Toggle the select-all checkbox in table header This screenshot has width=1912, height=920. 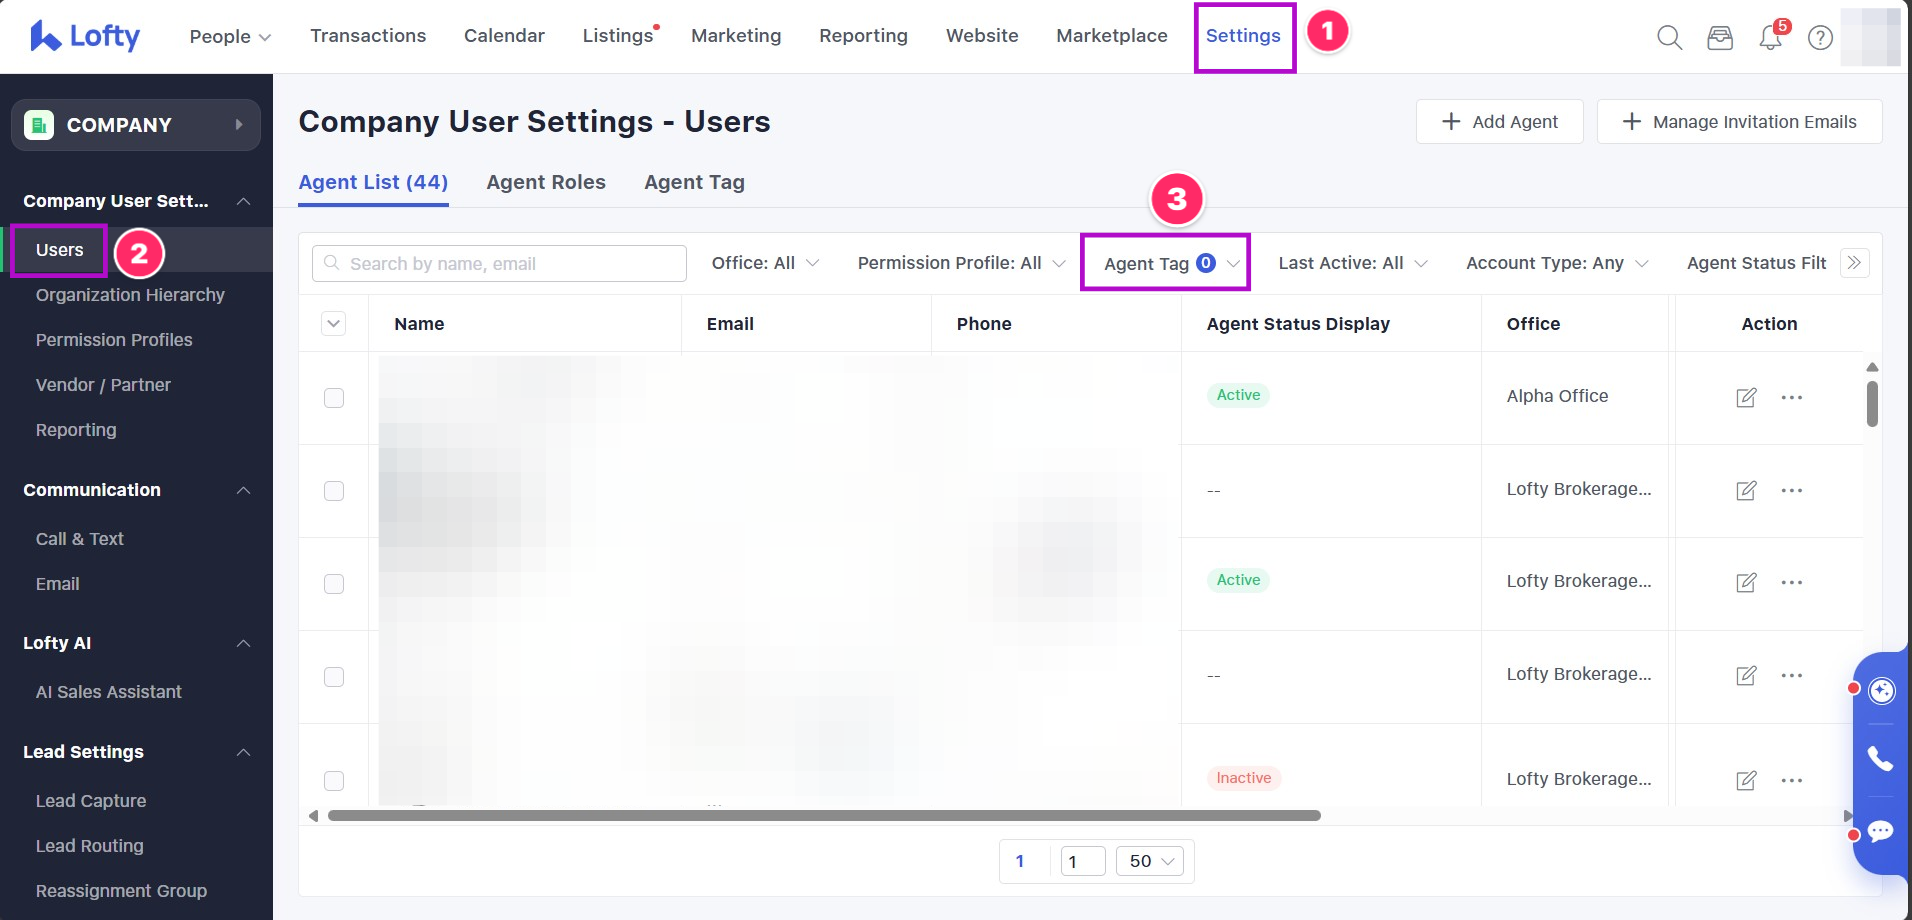[x=334, y=324]
